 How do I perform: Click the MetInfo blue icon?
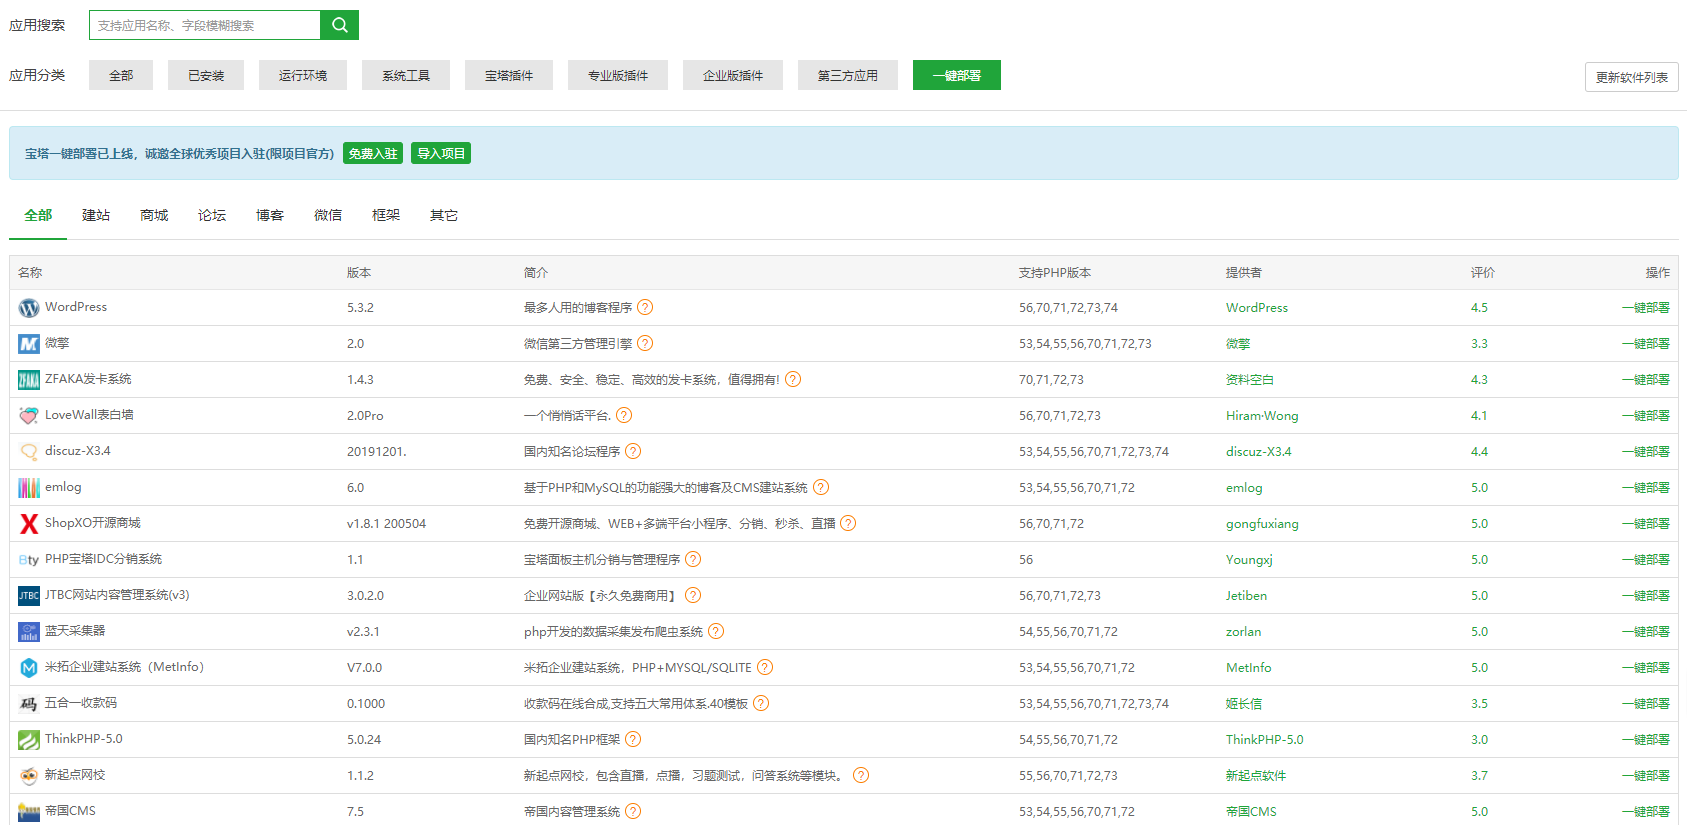point(29,668)
